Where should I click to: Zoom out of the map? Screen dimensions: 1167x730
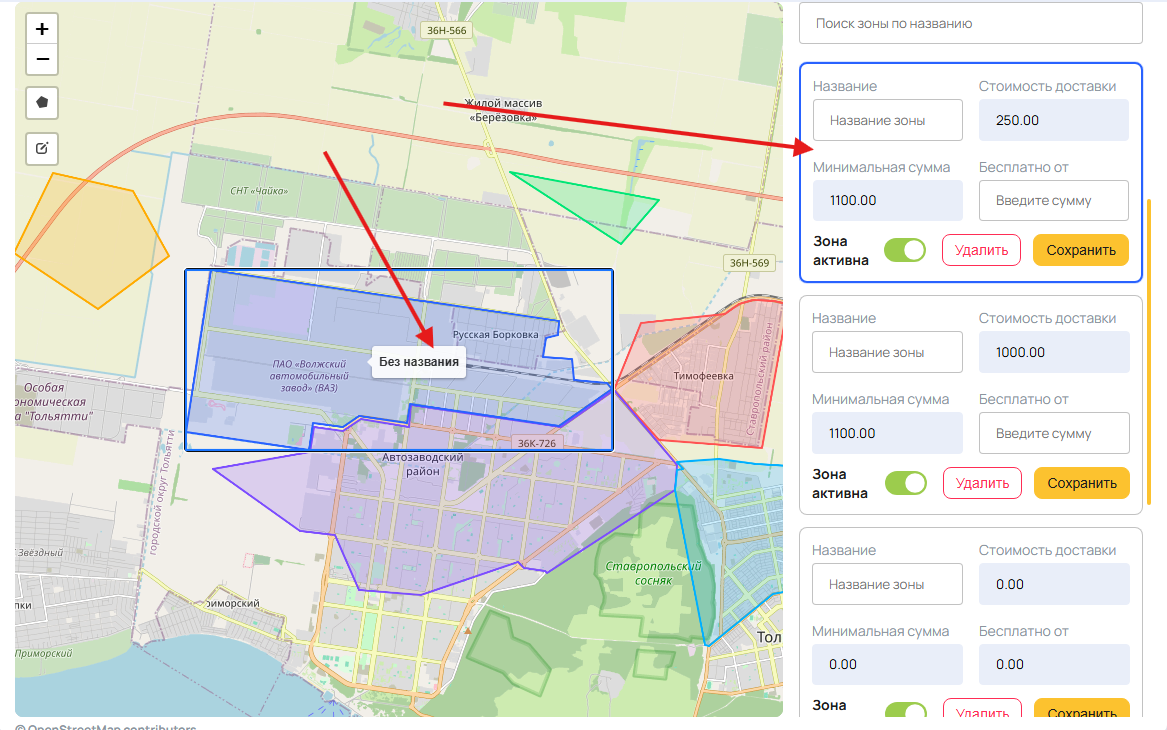[42, 60]
